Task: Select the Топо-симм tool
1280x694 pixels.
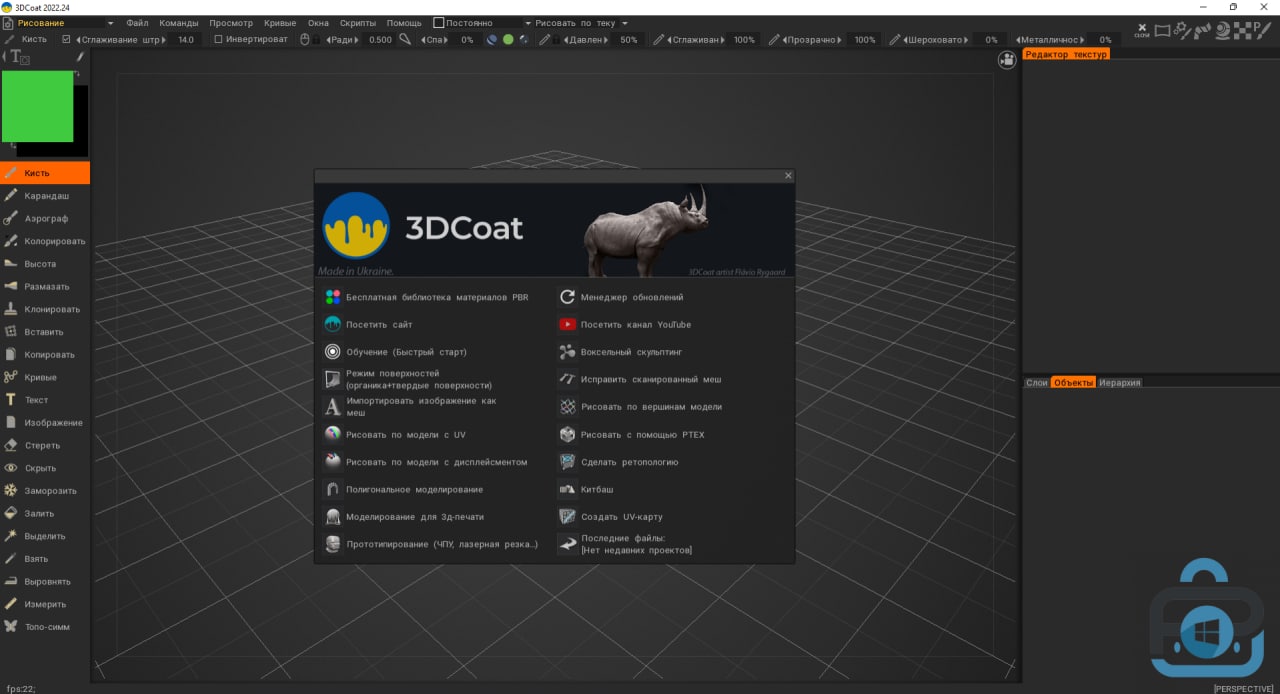Action: point(45,627)
